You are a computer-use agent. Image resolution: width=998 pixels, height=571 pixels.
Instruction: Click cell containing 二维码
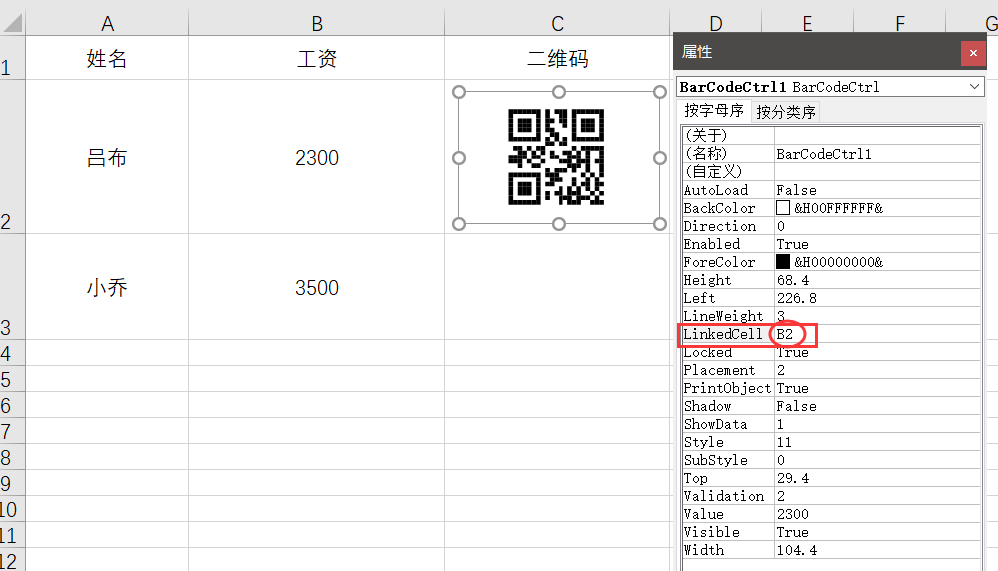(557, 58)
